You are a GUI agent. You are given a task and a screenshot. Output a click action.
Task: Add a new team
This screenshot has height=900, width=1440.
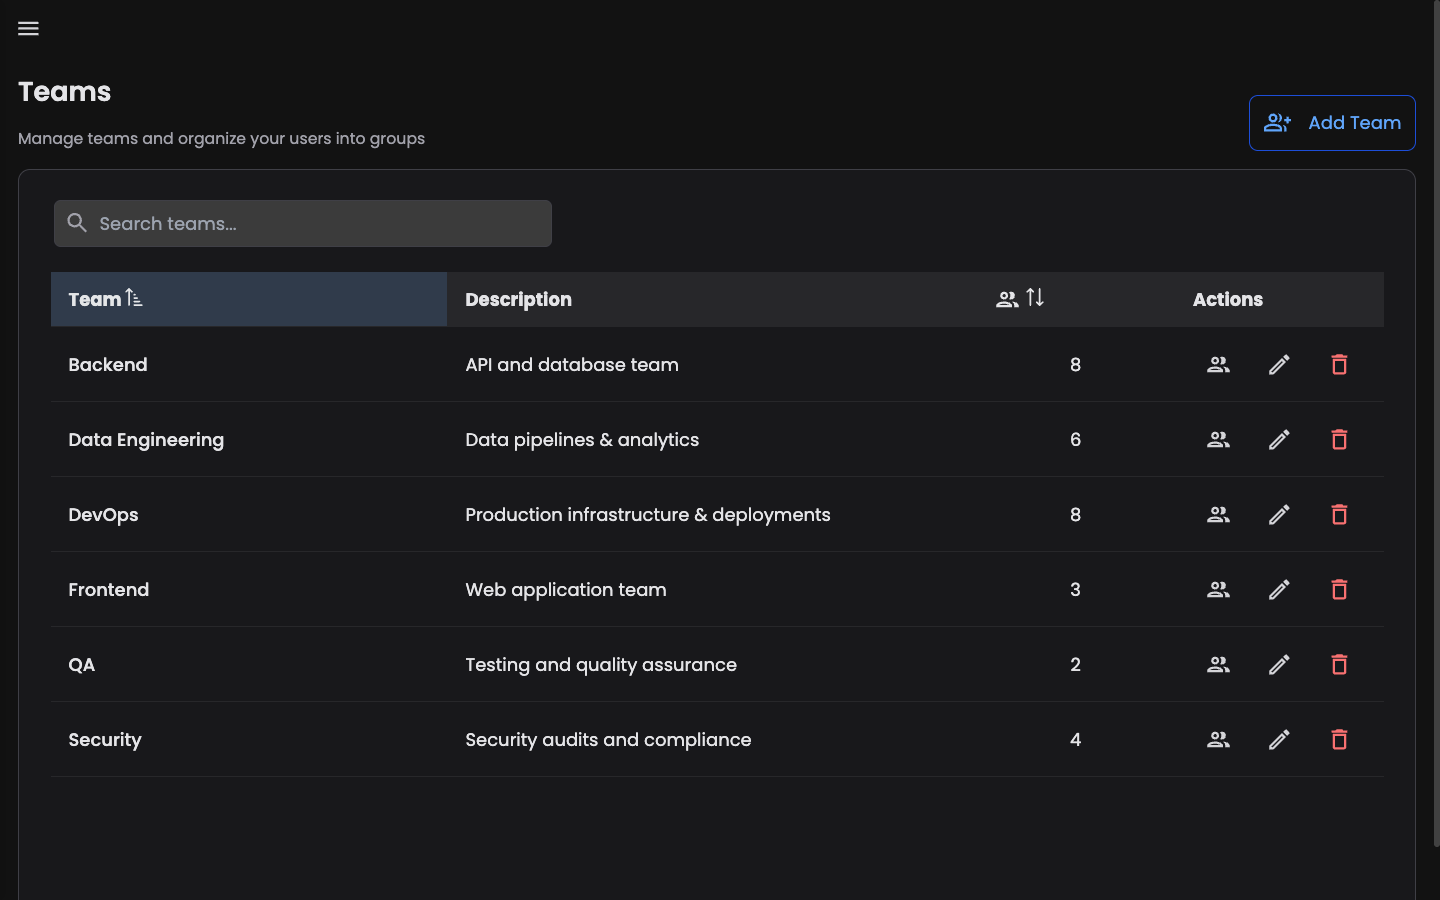pyautogui.click(x=1332, y=122)
